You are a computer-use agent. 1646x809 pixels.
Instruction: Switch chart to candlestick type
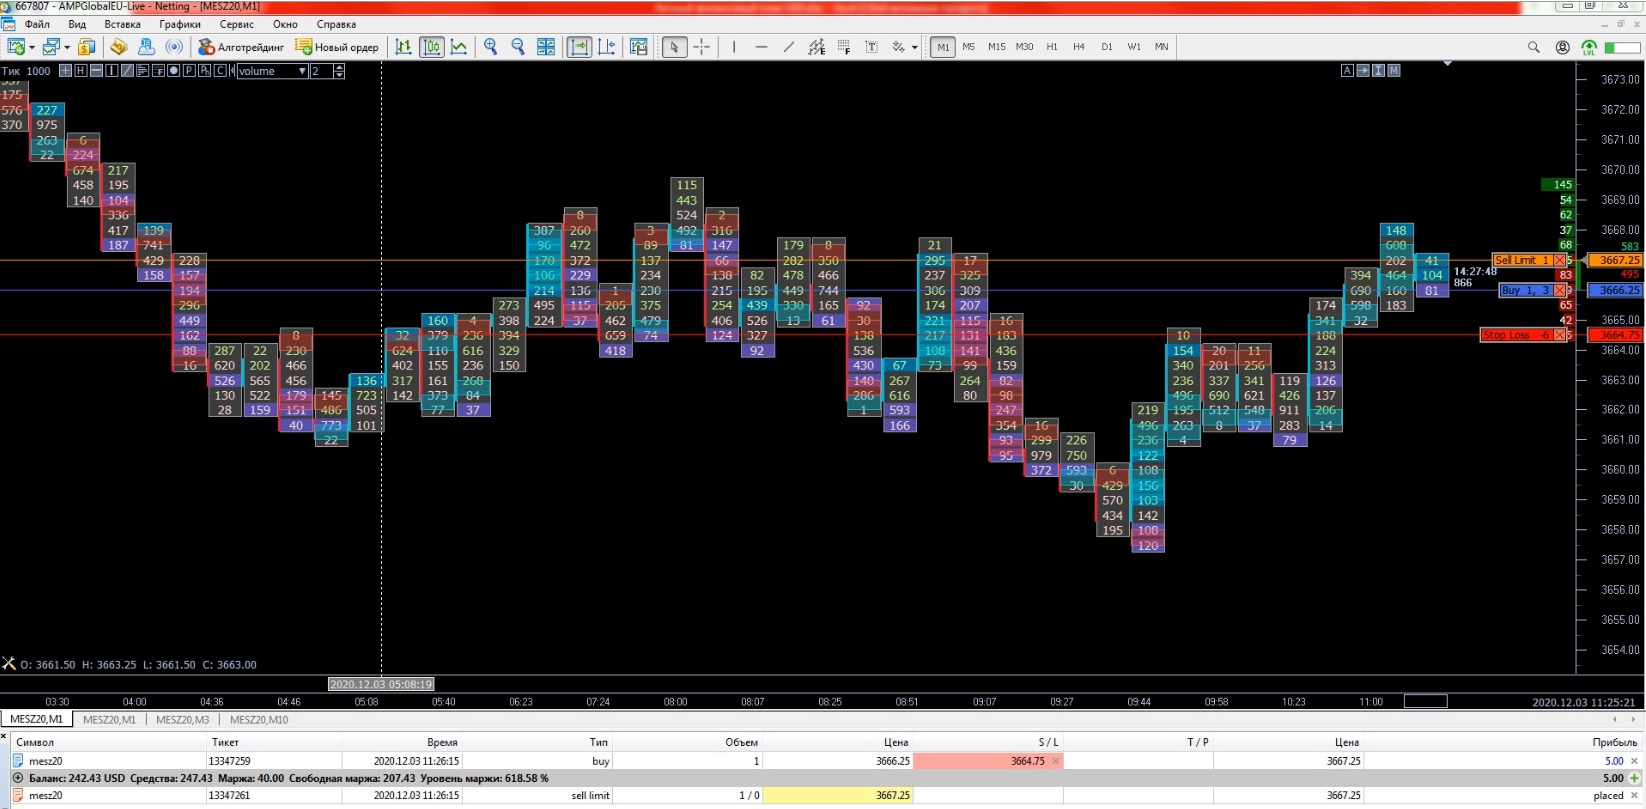(x=432, y=47)
